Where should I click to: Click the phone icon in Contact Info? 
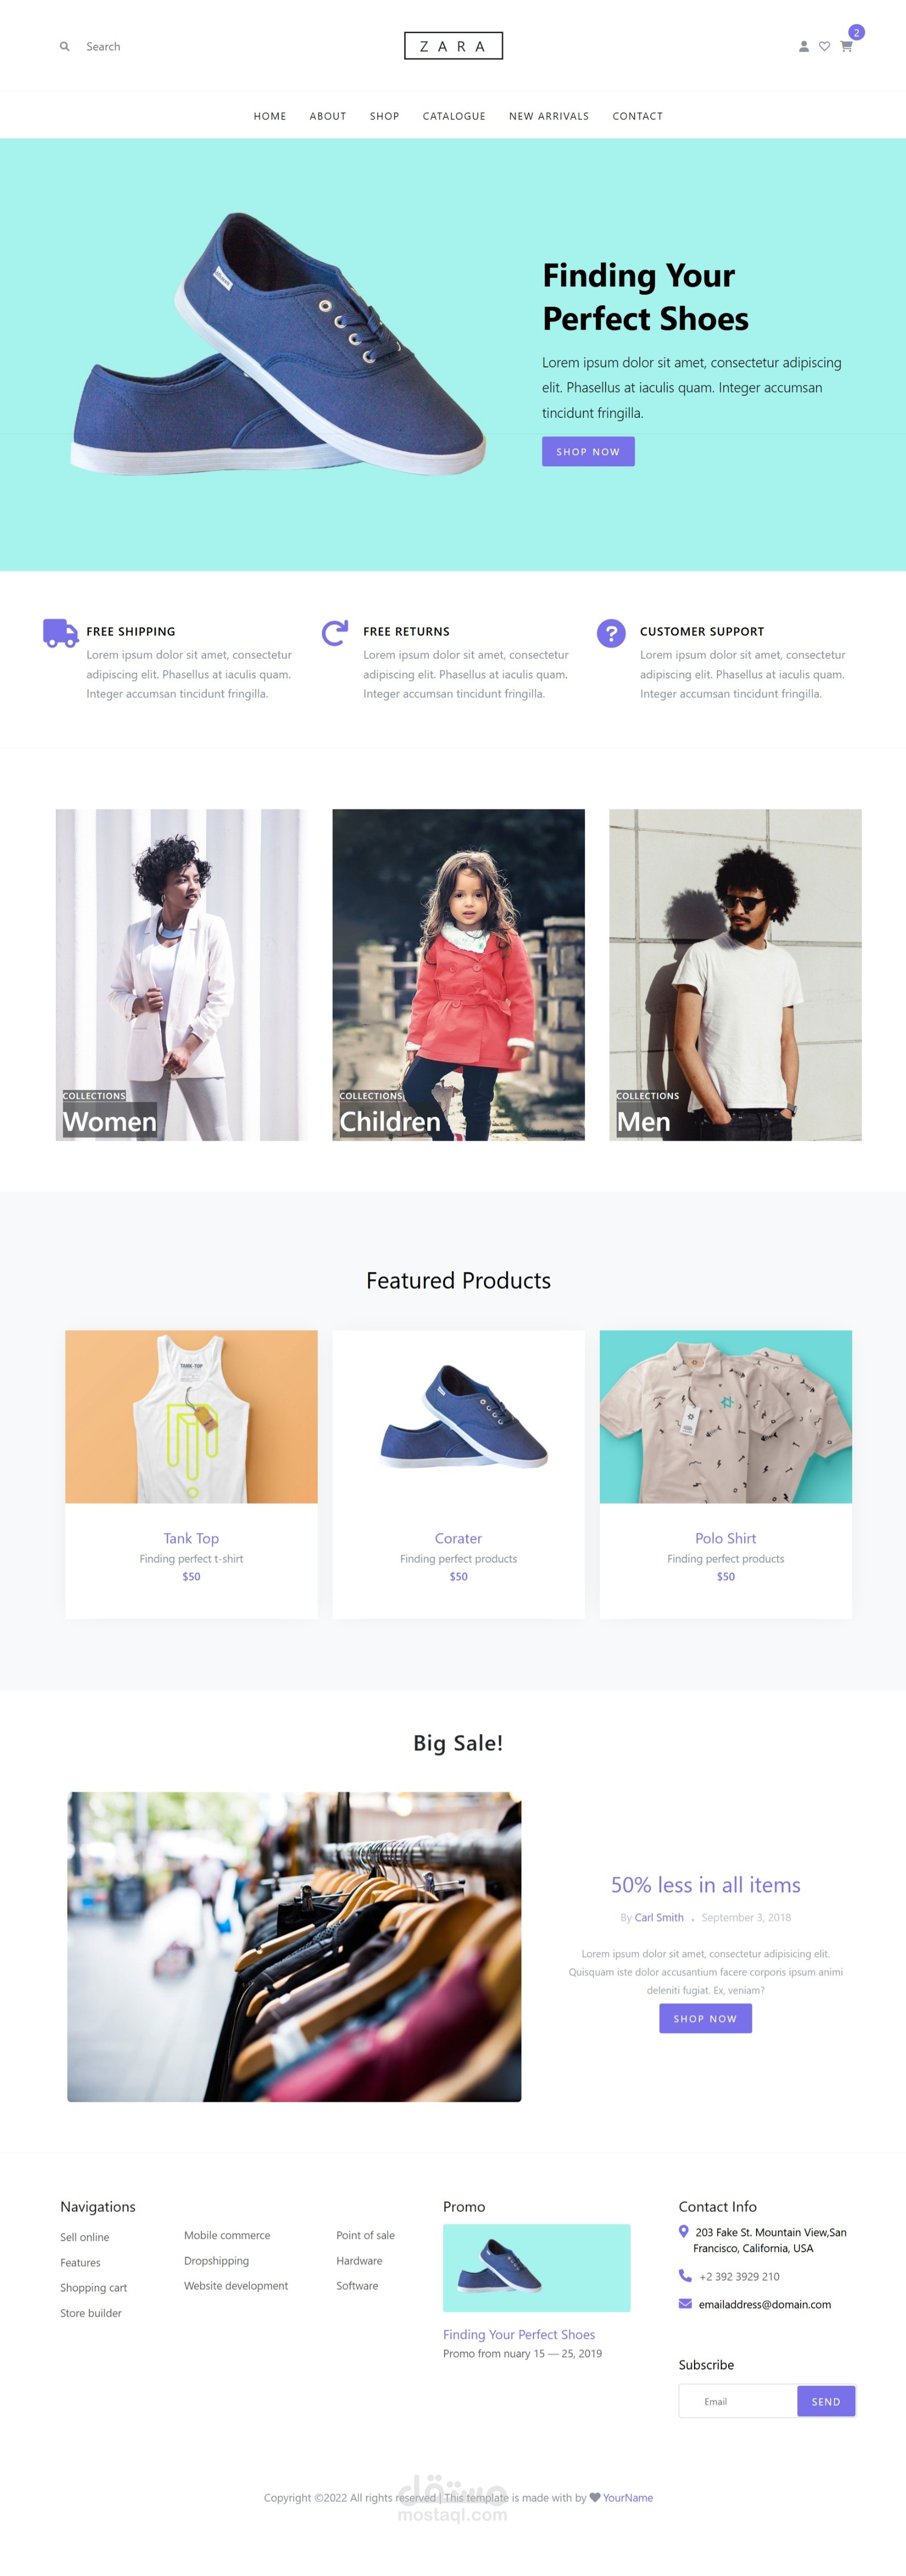pyautogui.click(x=685, y=2275)
